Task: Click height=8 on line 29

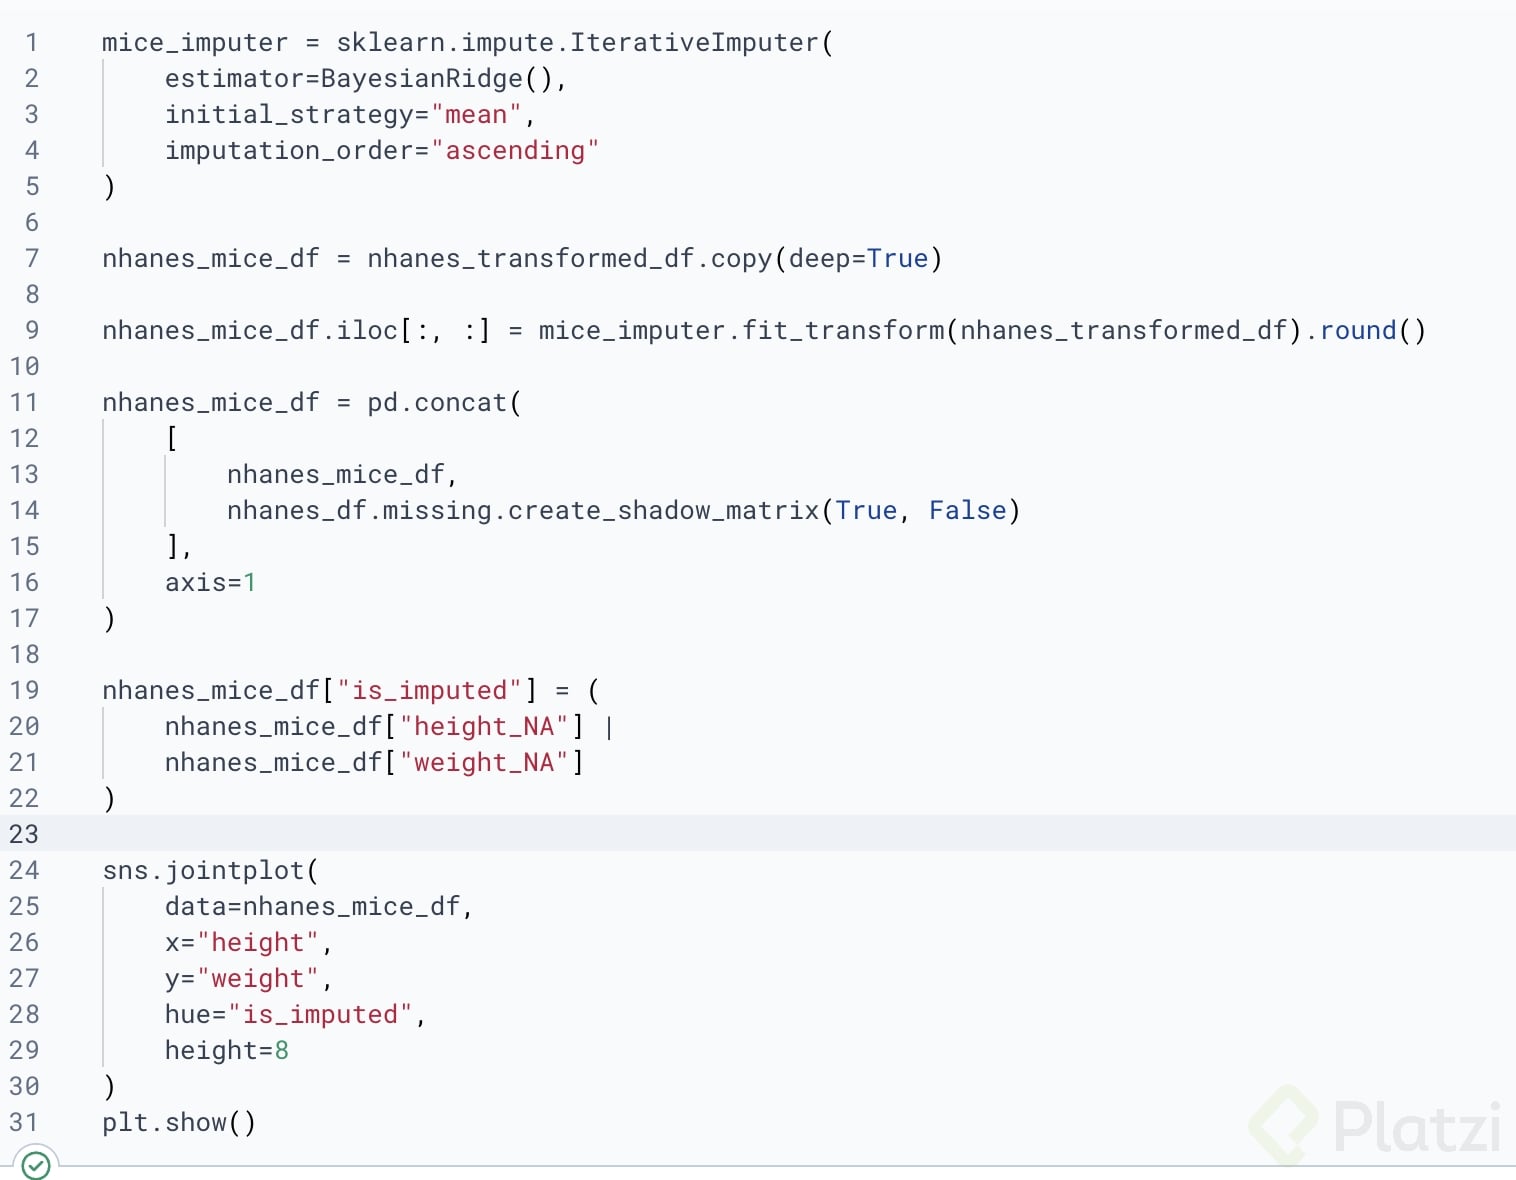Action: [227, 1051]
